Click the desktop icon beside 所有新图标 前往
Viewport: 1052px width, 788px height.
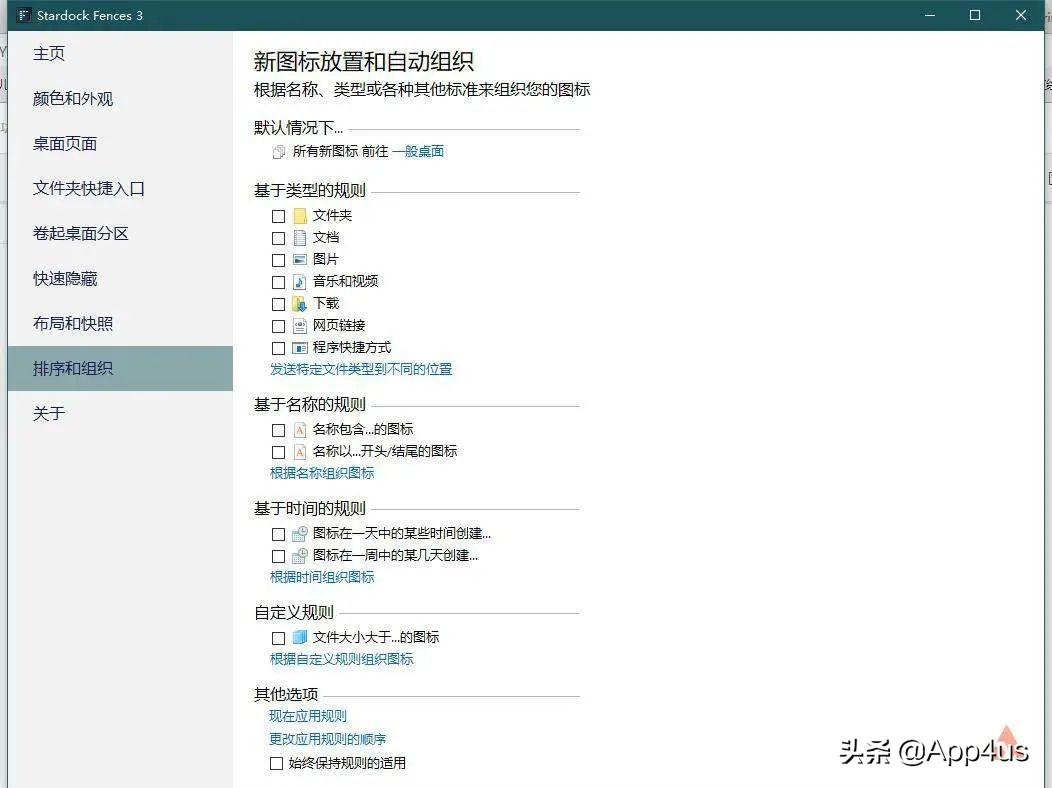coord(279,151)
